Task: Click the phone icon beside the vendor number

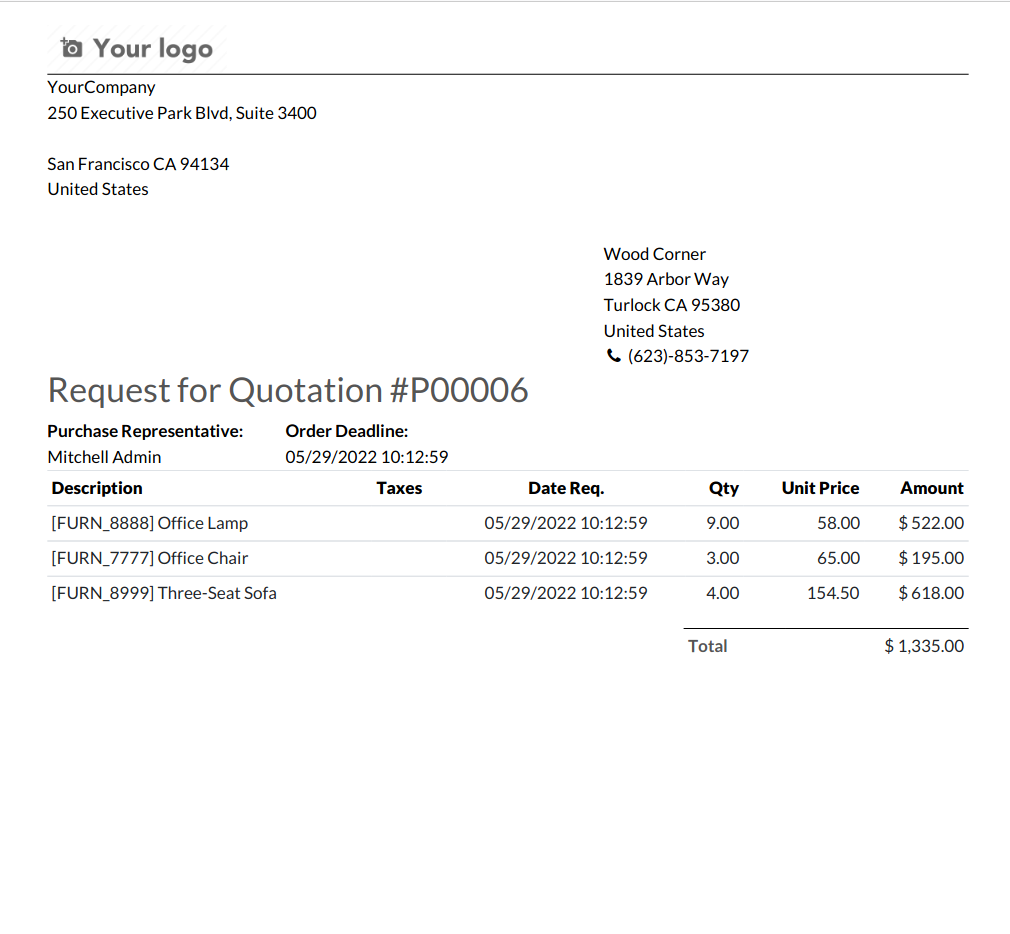Action: 613,356
